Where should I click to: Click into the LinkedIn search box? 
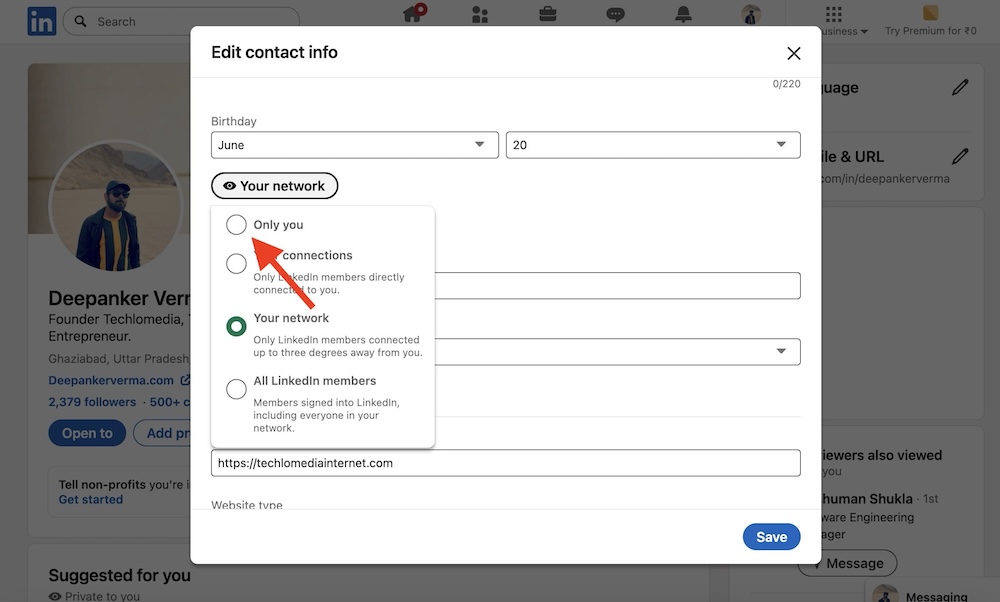click(x=181, y=22)
